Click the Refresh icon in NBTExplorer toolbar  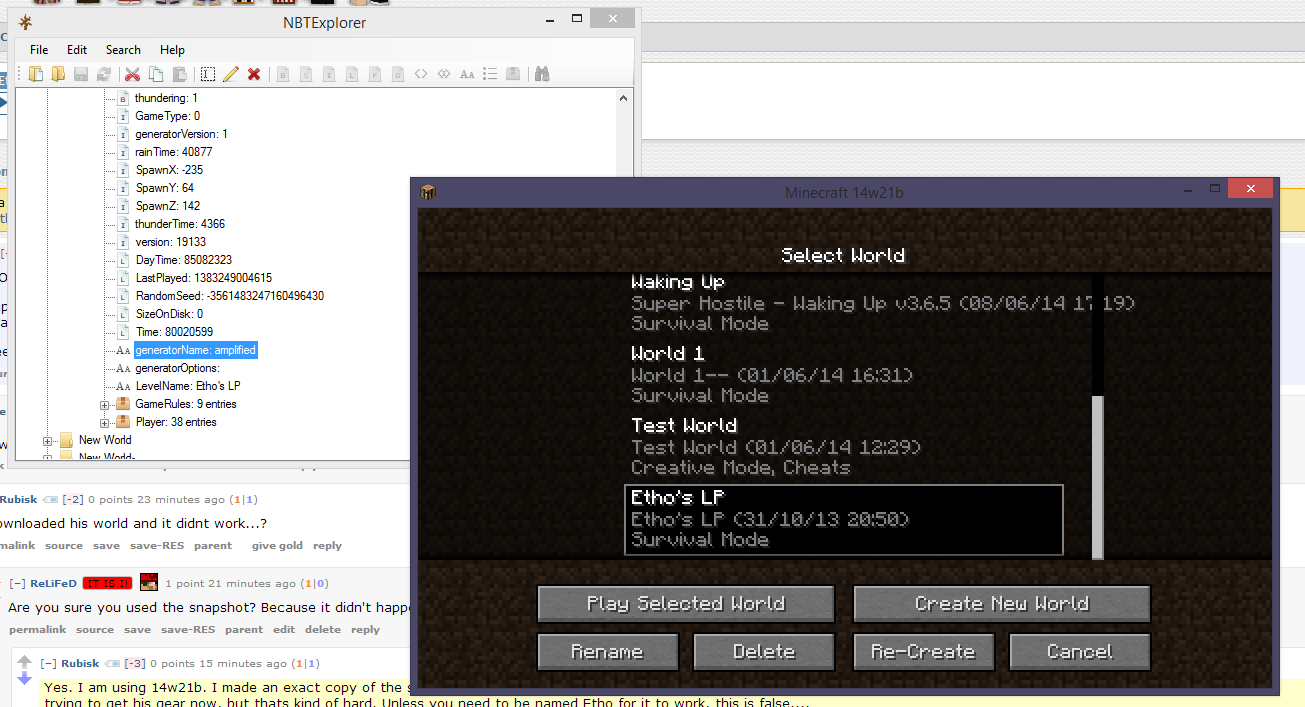[104, 74]
